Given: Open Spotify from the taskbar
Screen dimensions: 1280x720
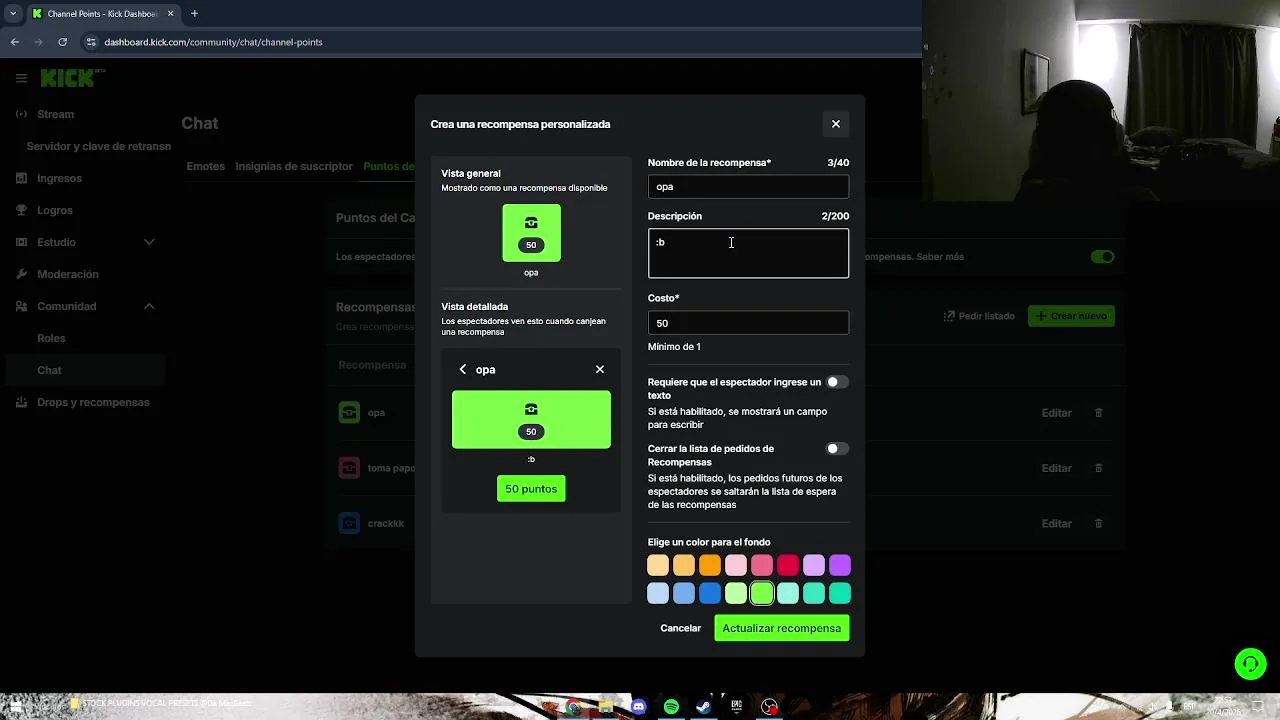Looking at the screenshot, I should coord(671,707).
